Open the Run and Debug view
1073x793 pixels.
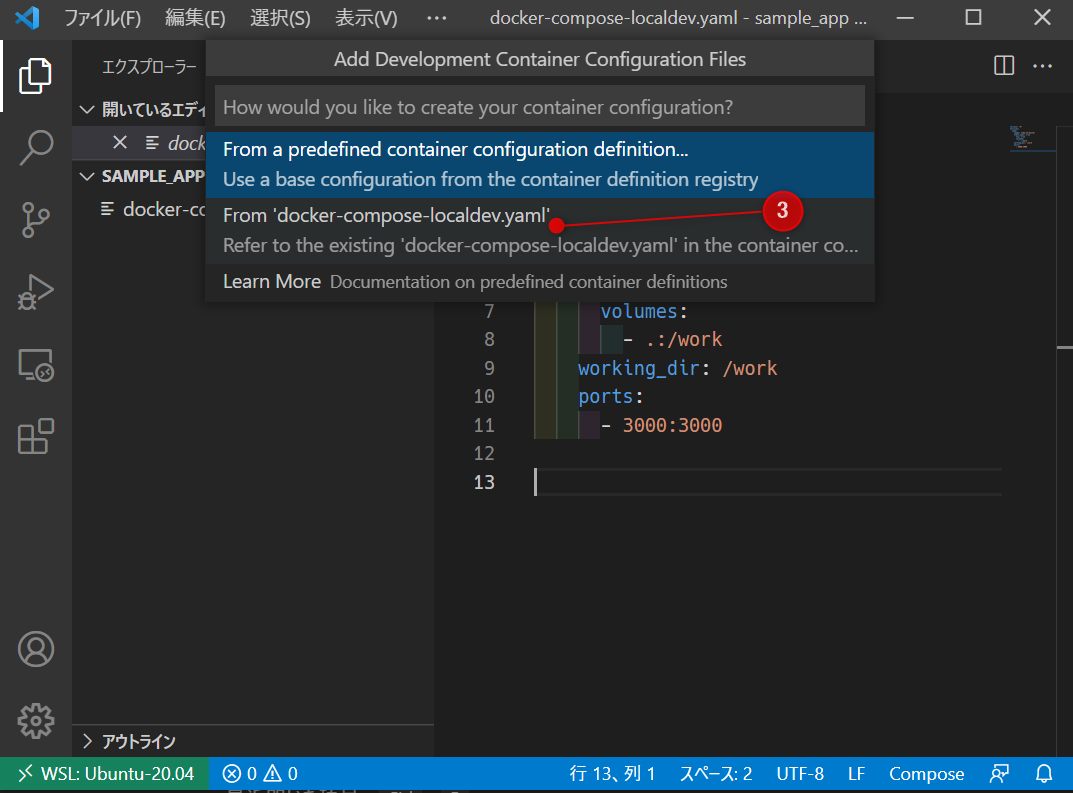tap(36, 292)
